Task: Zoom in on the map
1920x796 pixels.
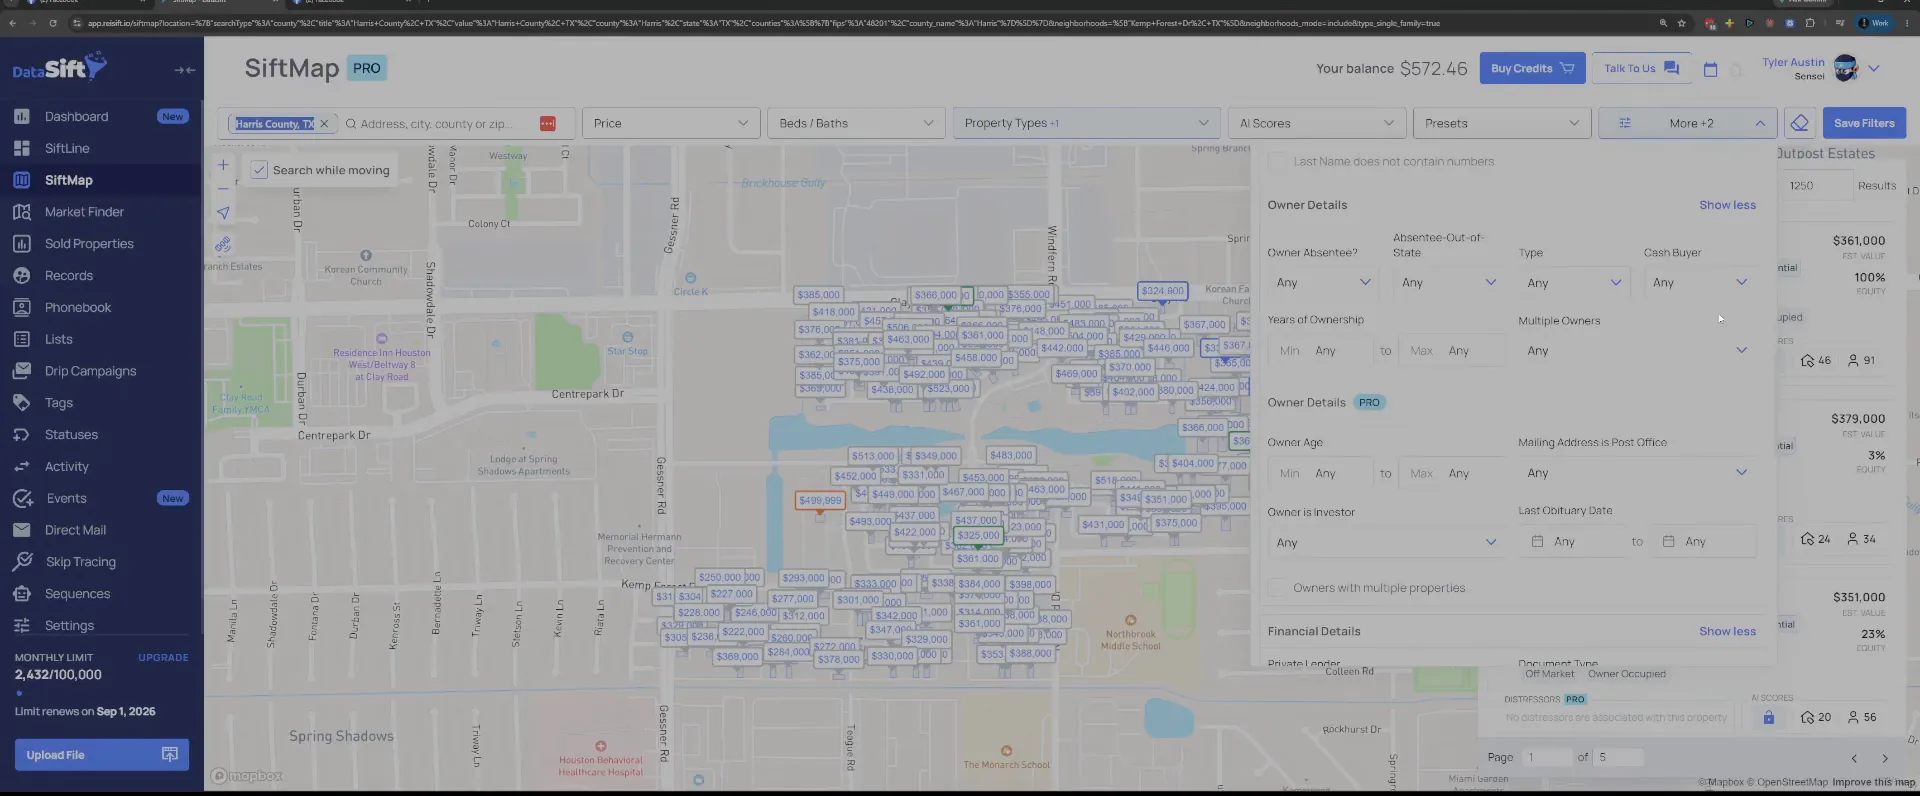Action: (223, 165)
